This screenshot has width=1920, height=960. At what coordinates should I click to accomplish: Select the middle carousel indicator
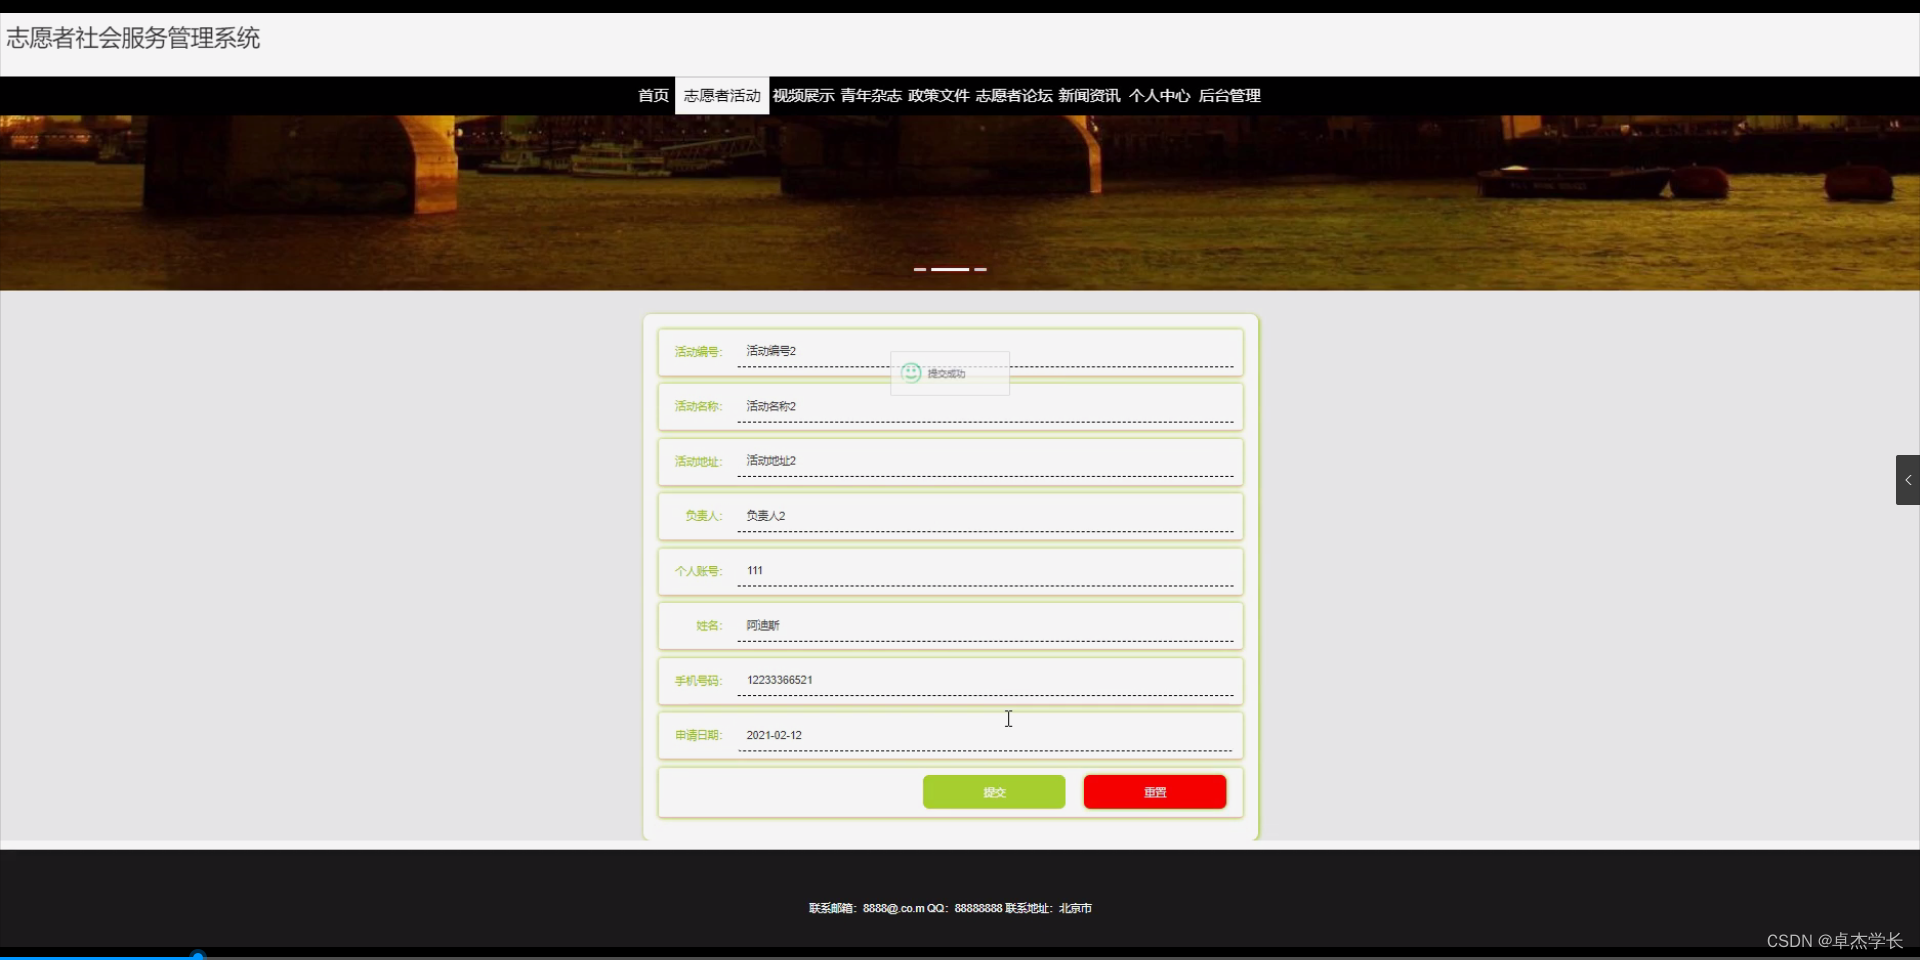(x=950, y=269)
